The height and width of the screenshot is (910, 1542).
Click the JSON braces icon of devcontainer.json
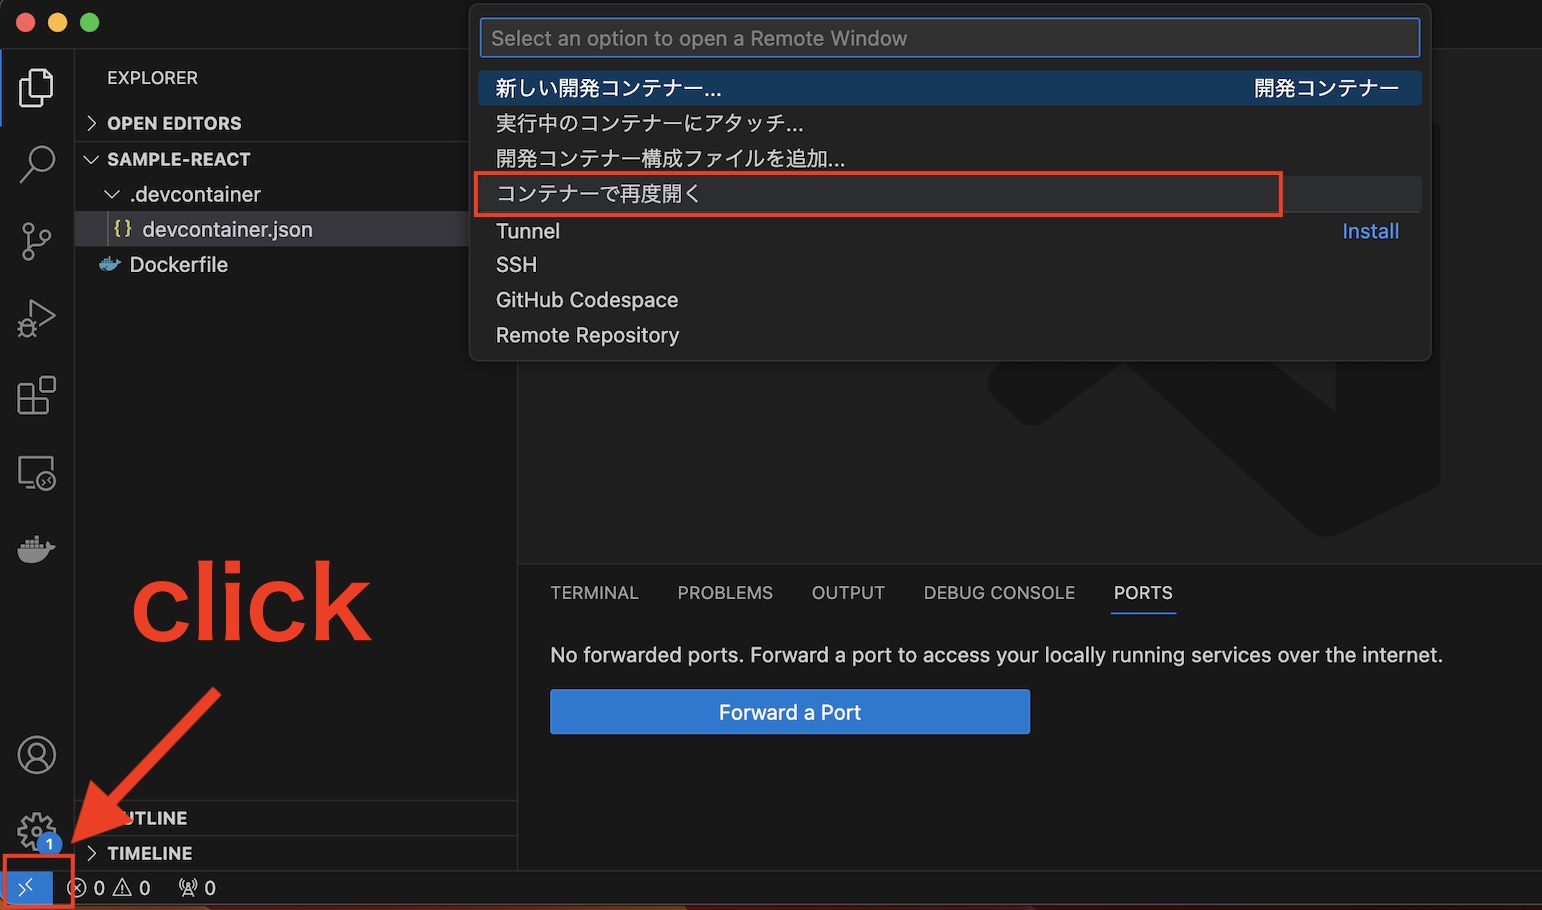122,228
